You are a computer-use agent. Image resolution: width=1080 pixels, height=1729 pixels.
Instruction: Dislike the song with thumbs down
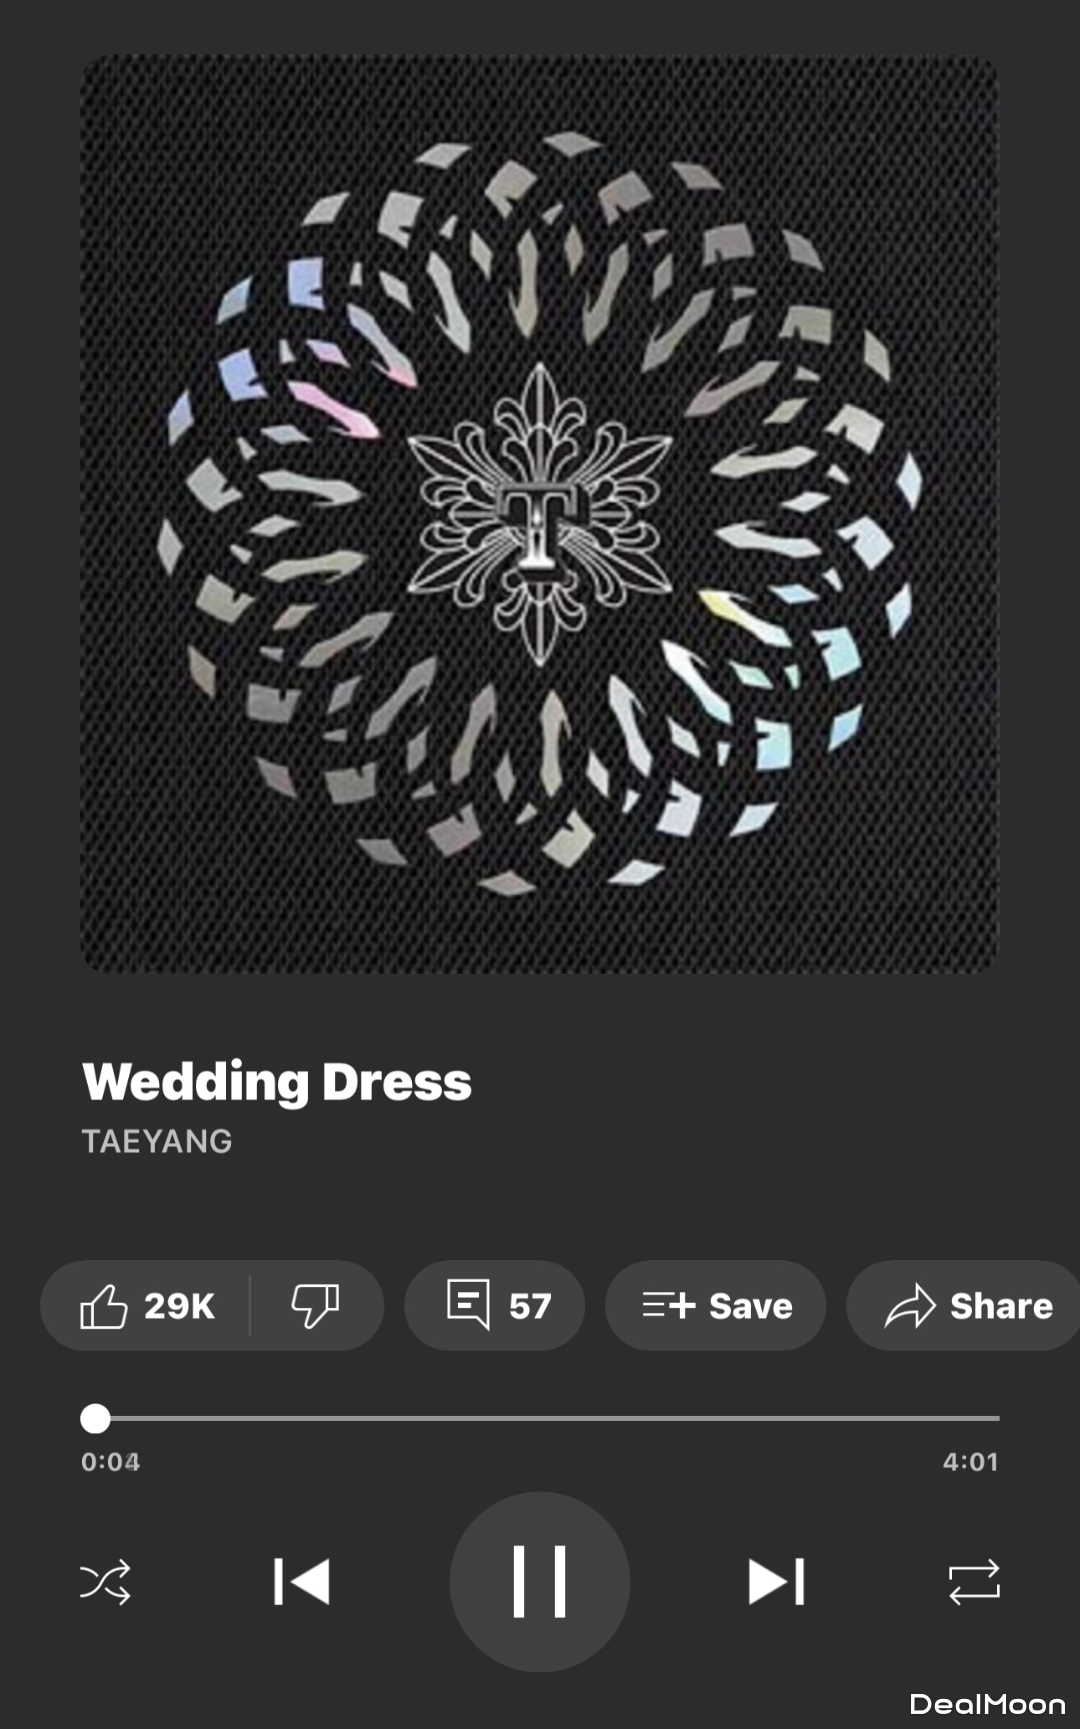click(316, 1306)
